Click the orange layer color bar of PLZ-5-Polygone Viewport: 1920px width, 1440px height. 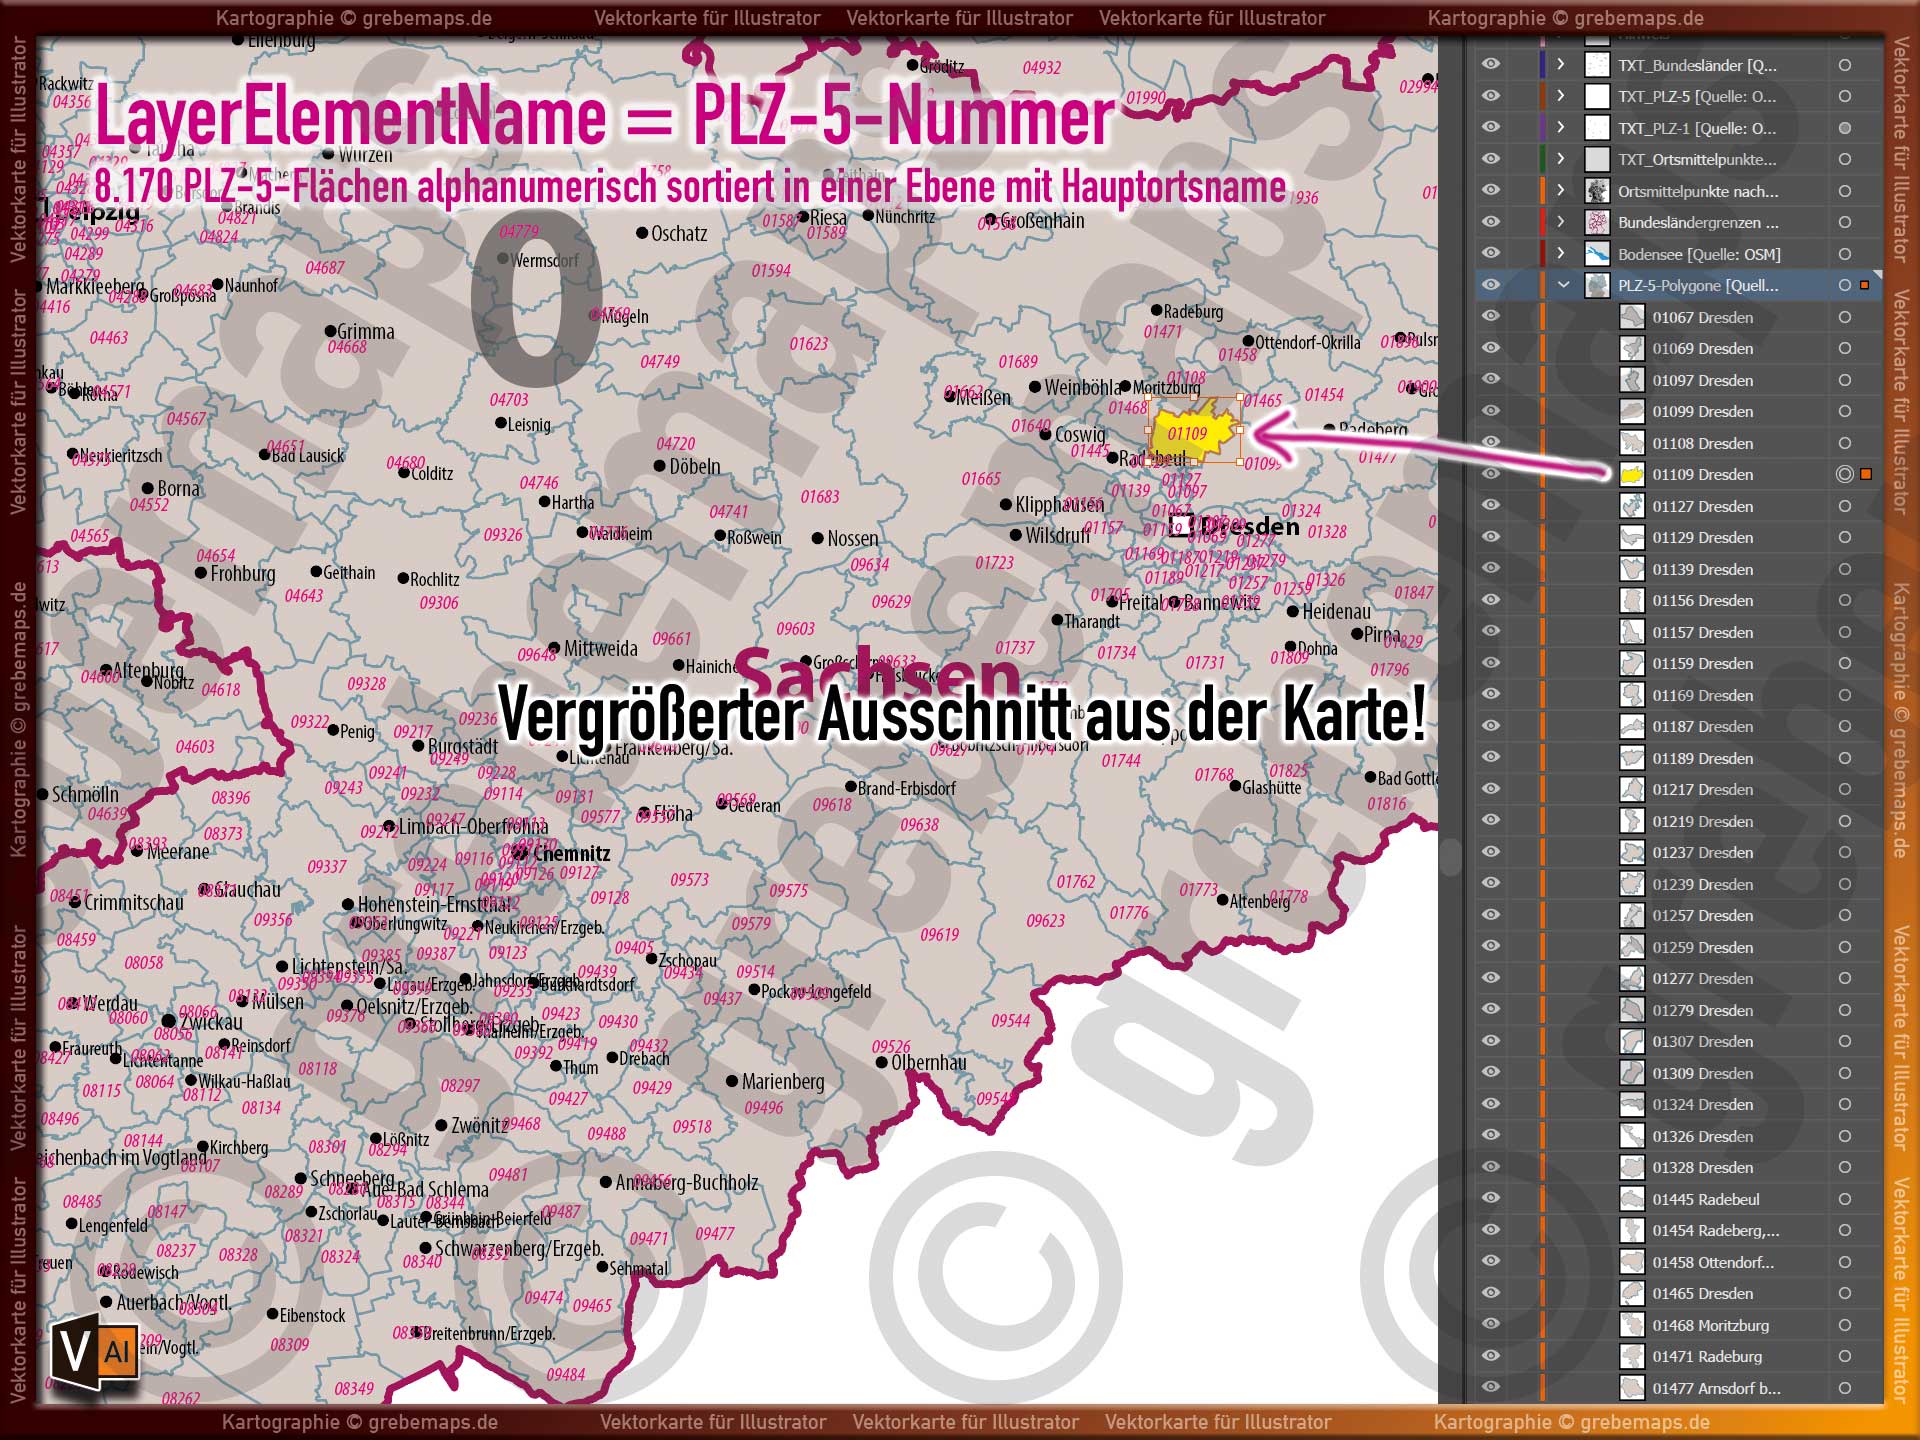tap(1540, 285)
